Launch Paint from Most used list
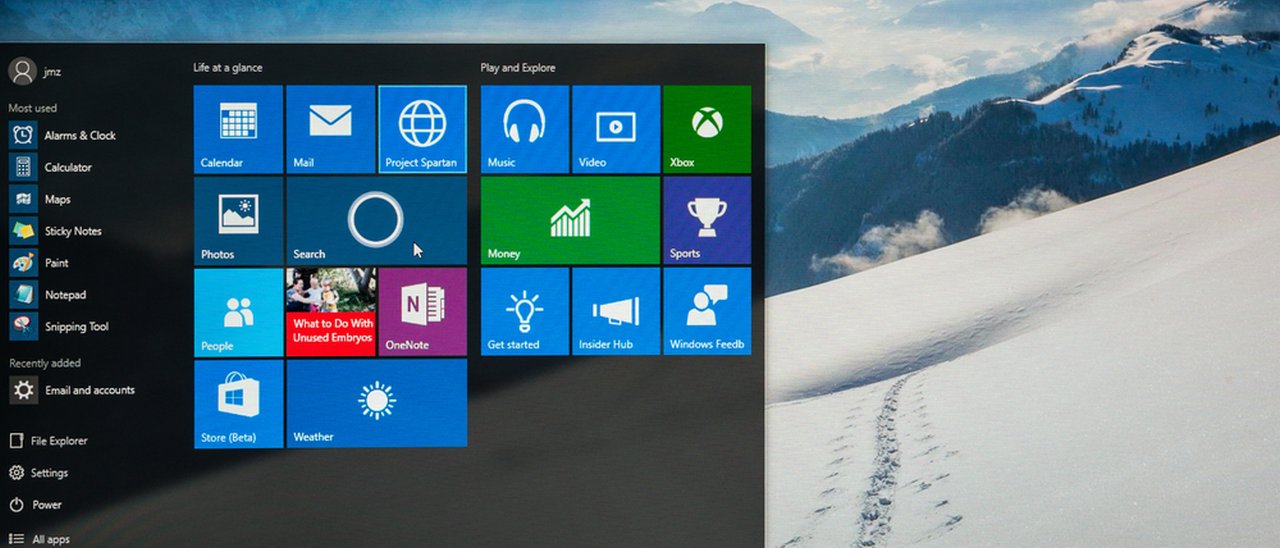Image resolution: width=1280 pixels, height=548 pixels. tap(40, 263)
